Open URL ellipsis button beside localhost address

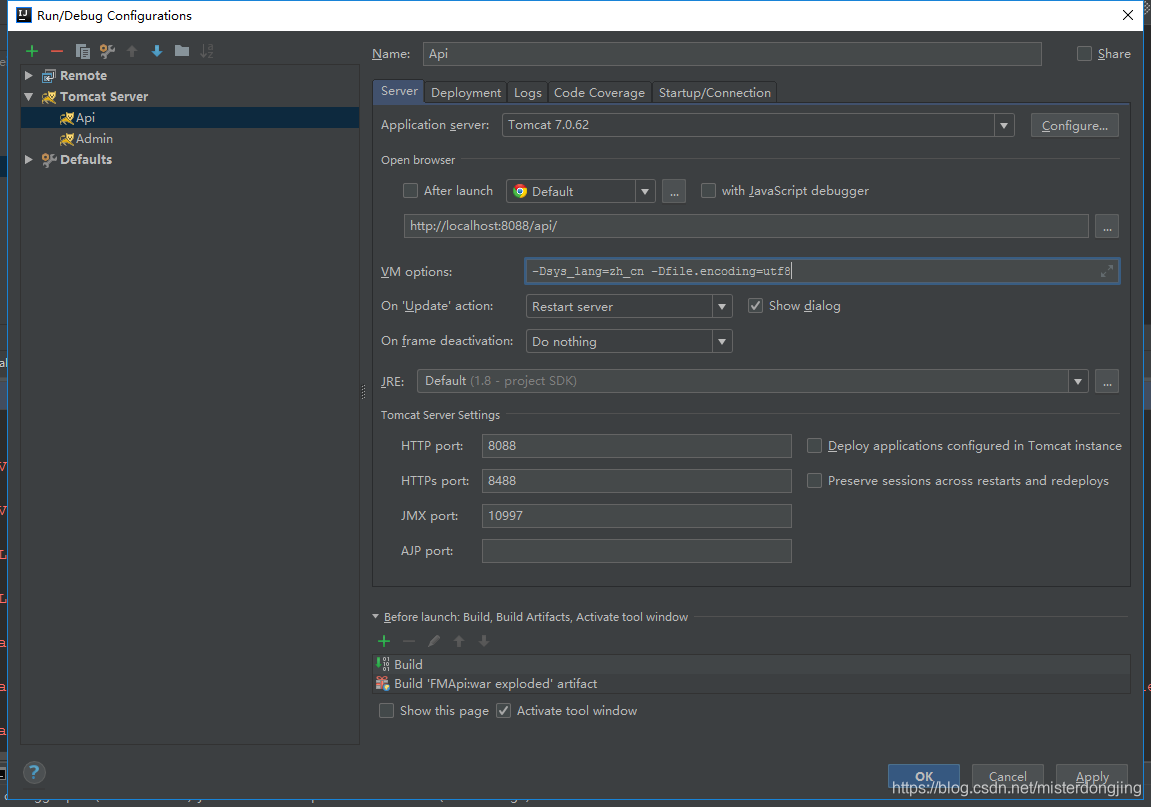[1107, 226]
